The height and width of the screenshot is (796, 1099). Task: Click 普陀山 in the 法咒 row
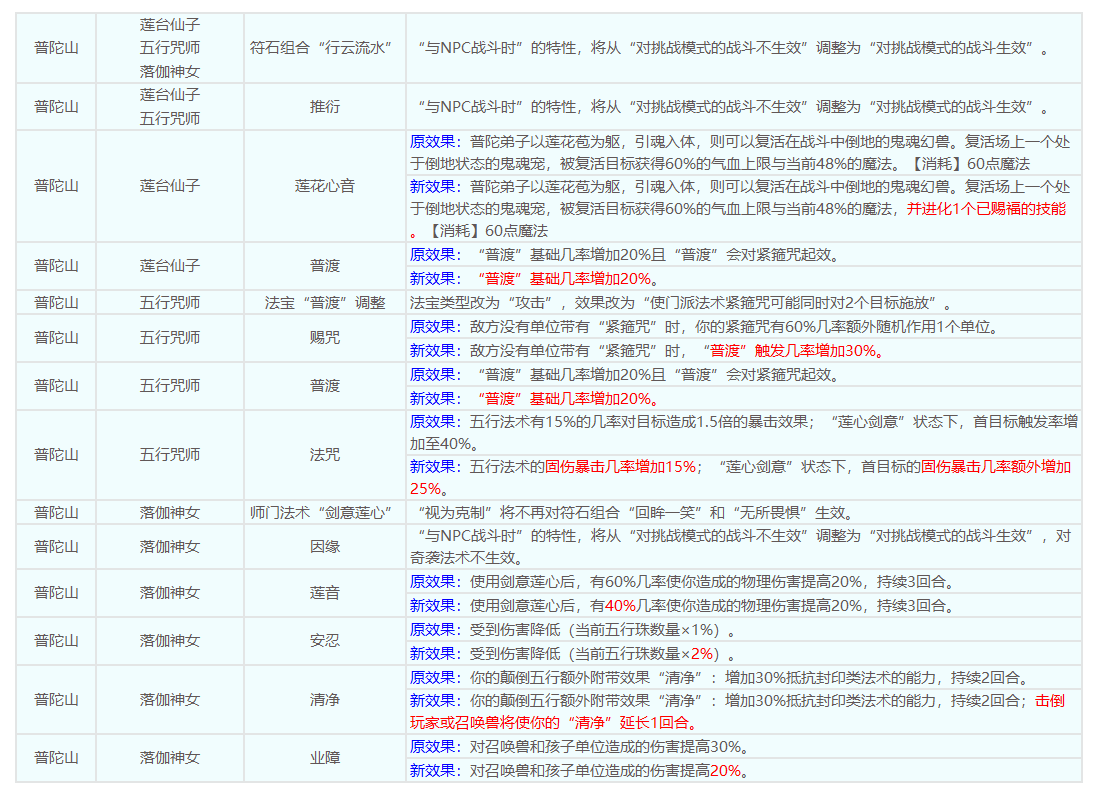pos(56,455)
